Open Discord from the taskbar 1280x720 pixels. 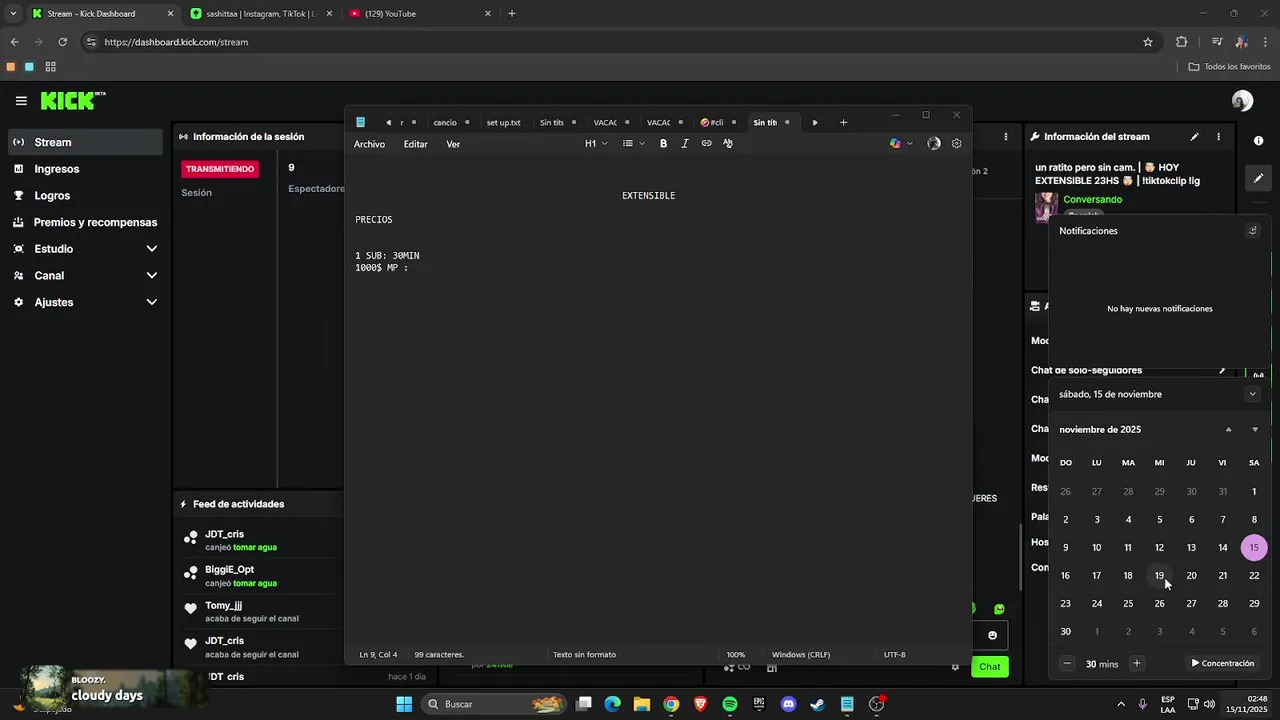788,704
